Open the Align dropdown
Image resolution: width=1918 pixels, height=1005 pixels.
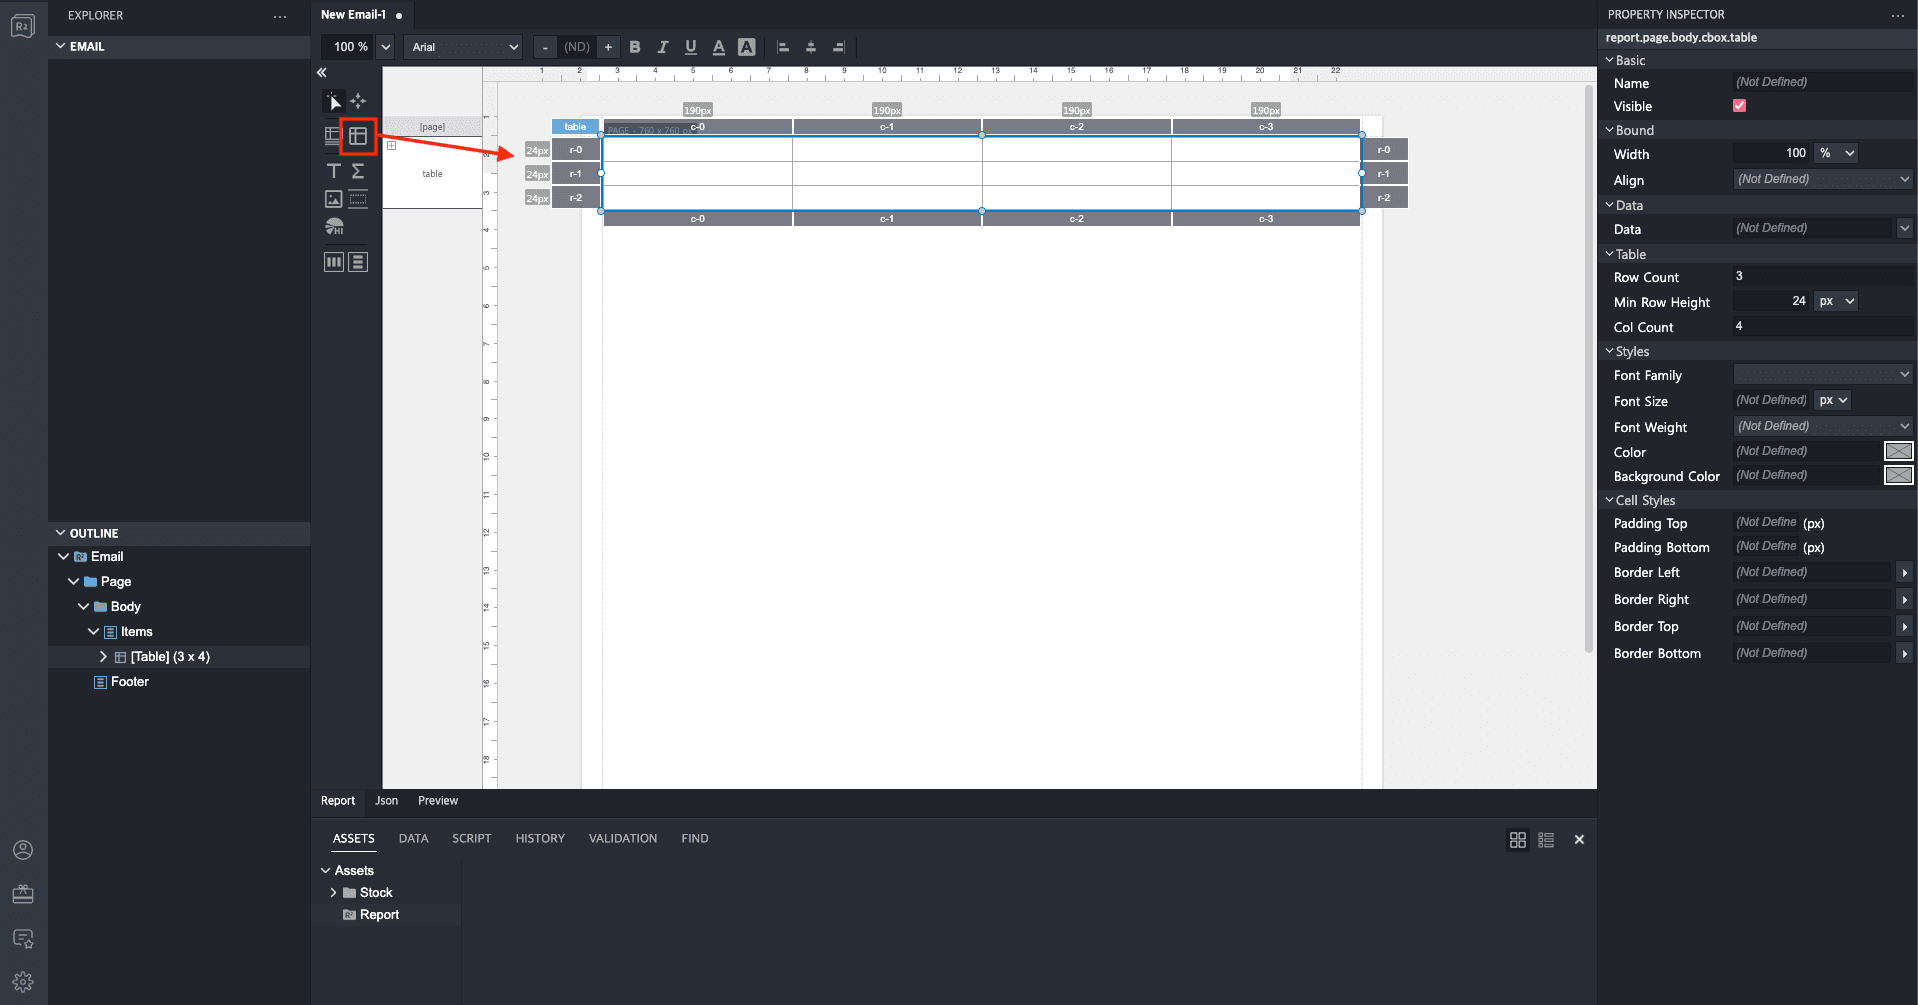1822,179
